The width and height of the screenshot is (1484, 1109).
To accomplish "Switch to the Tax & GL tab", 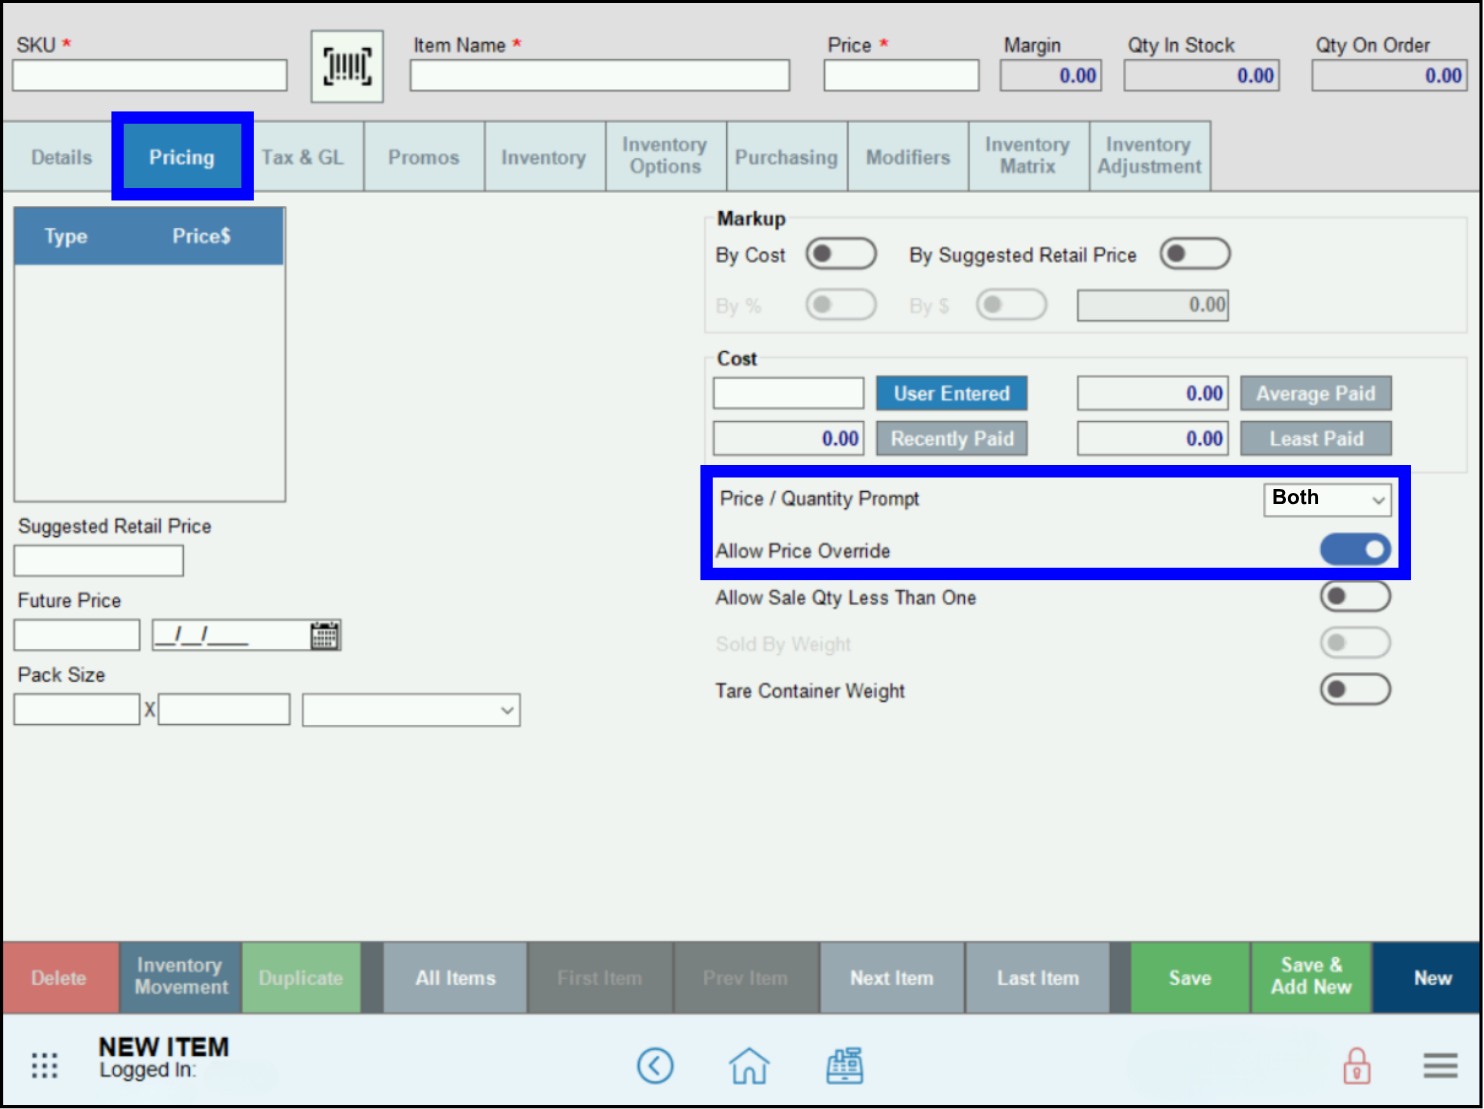I will click(303, 157).
